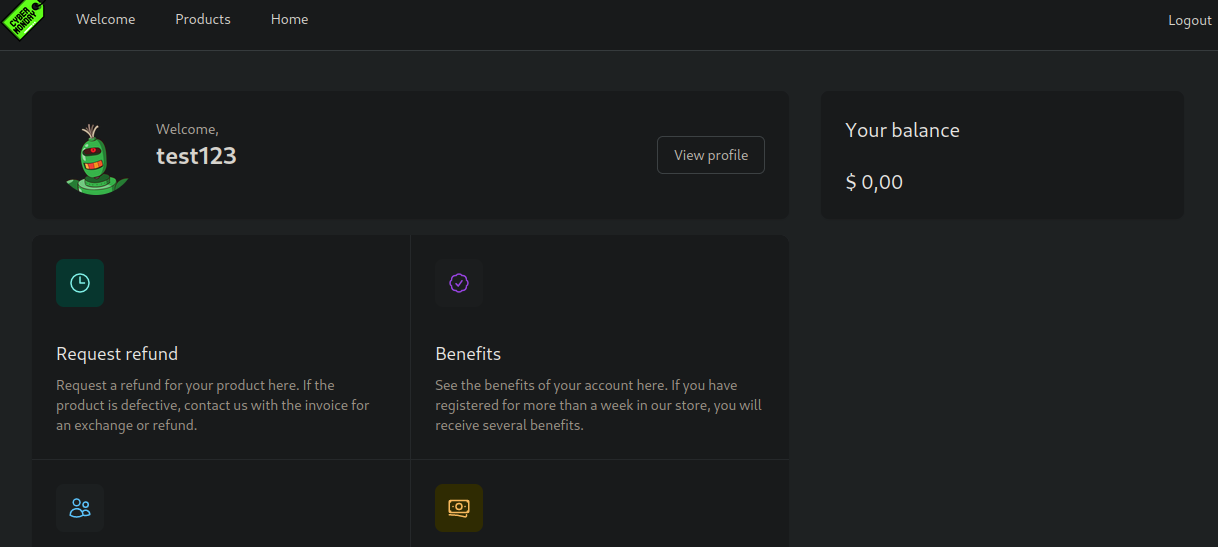Click the test123 username text
Viewport: 1218px width, 547px height.
pyautogui.click(x=196, y=156)
